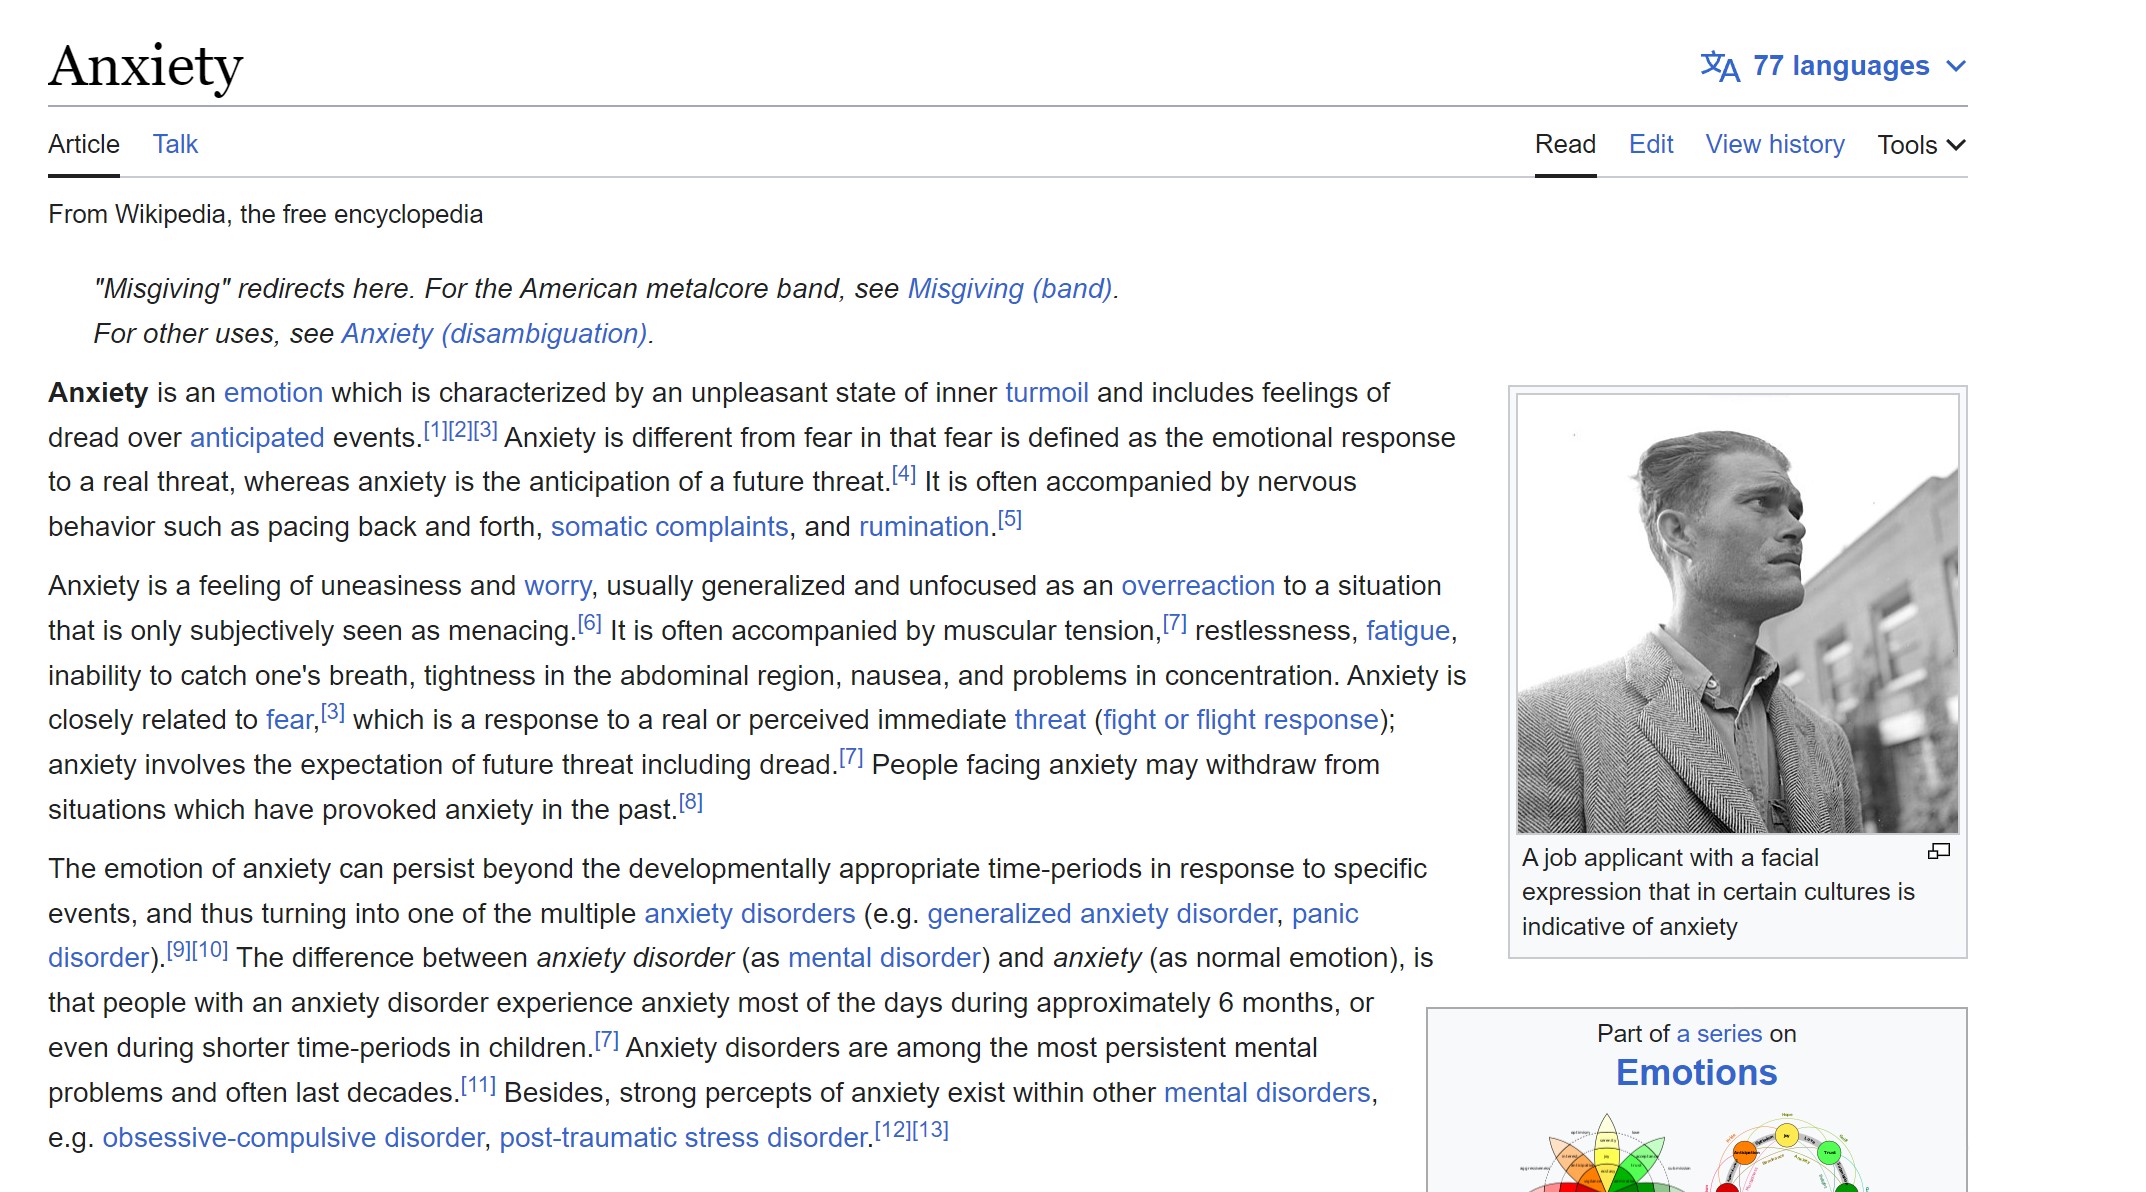Screen dimensions: 2146x1192
Task: Open View history tab
Action: pyautogui.click(x=1774, y=144)
